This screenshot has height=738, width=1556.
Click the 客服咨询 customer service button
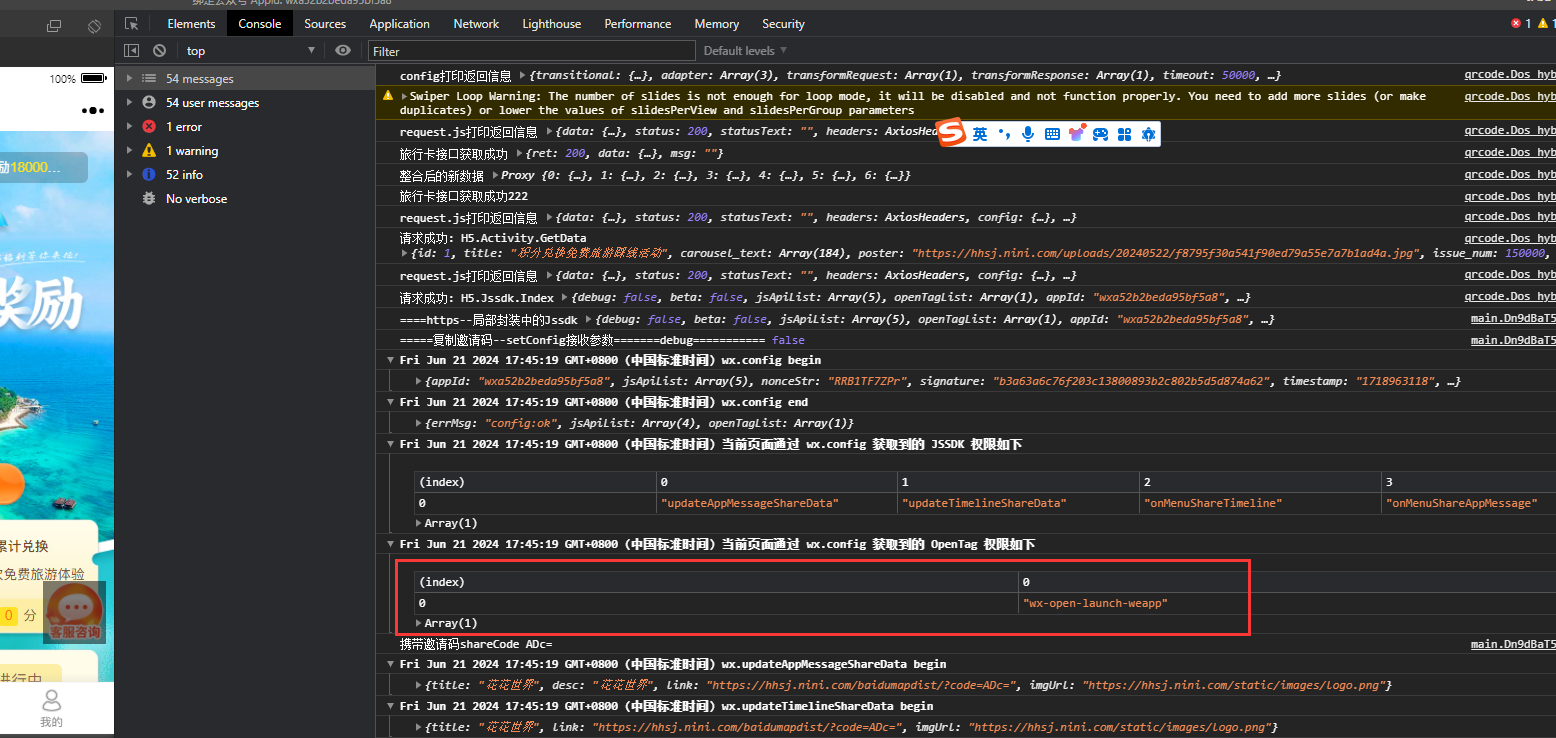pos(75,612)
